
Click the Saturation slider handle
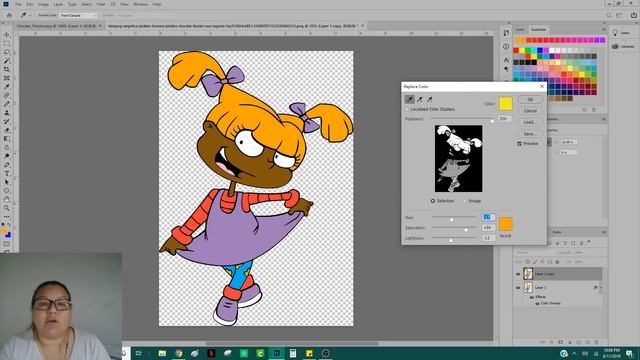(466, 230)
